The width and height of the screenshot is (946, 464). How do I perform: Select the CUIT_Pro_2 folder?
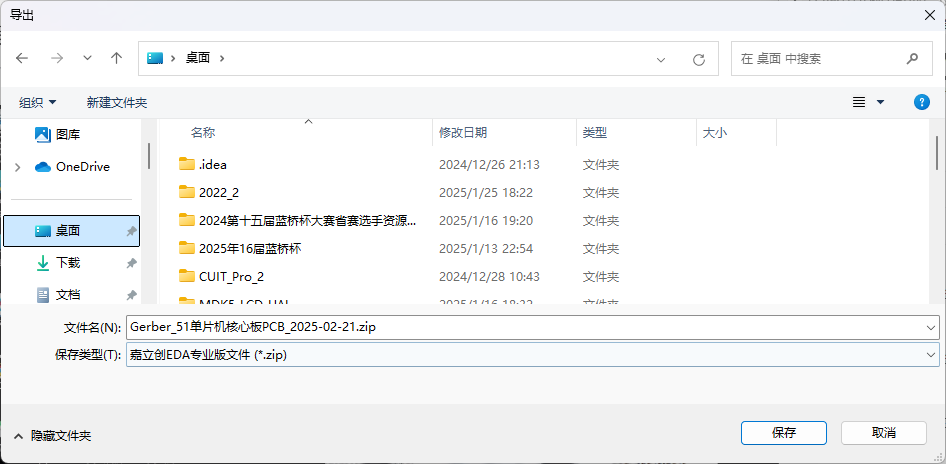click(x=230, y=276)
